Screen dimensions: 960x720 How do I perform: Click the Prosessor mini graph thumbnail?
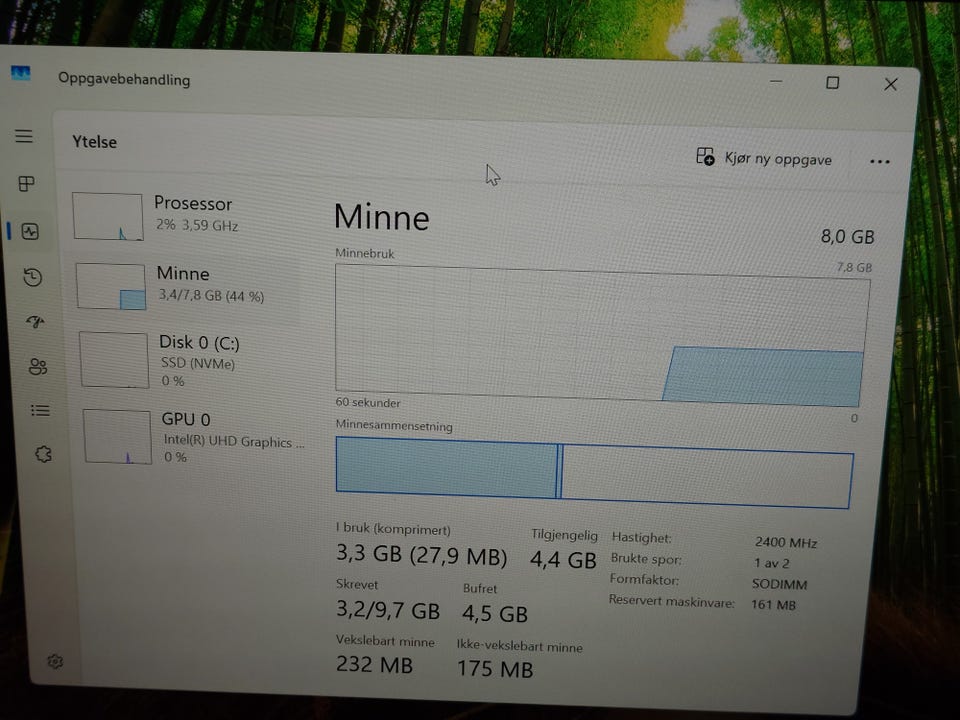tap(108, 216)
